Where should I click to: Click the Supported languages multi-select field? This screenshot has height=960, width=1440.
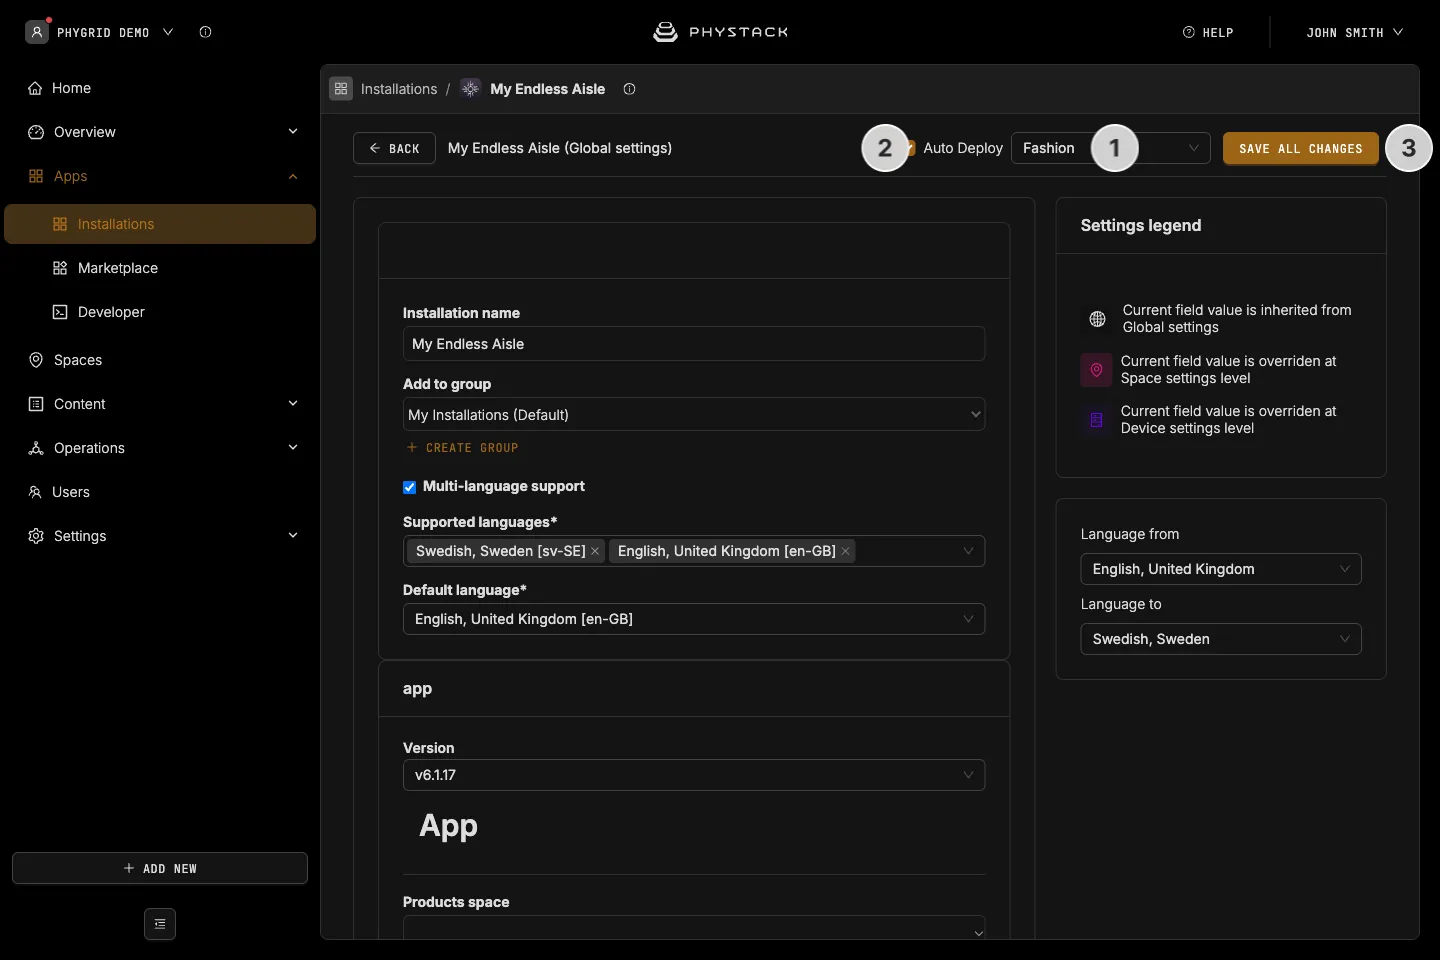(x=694, y=551)
